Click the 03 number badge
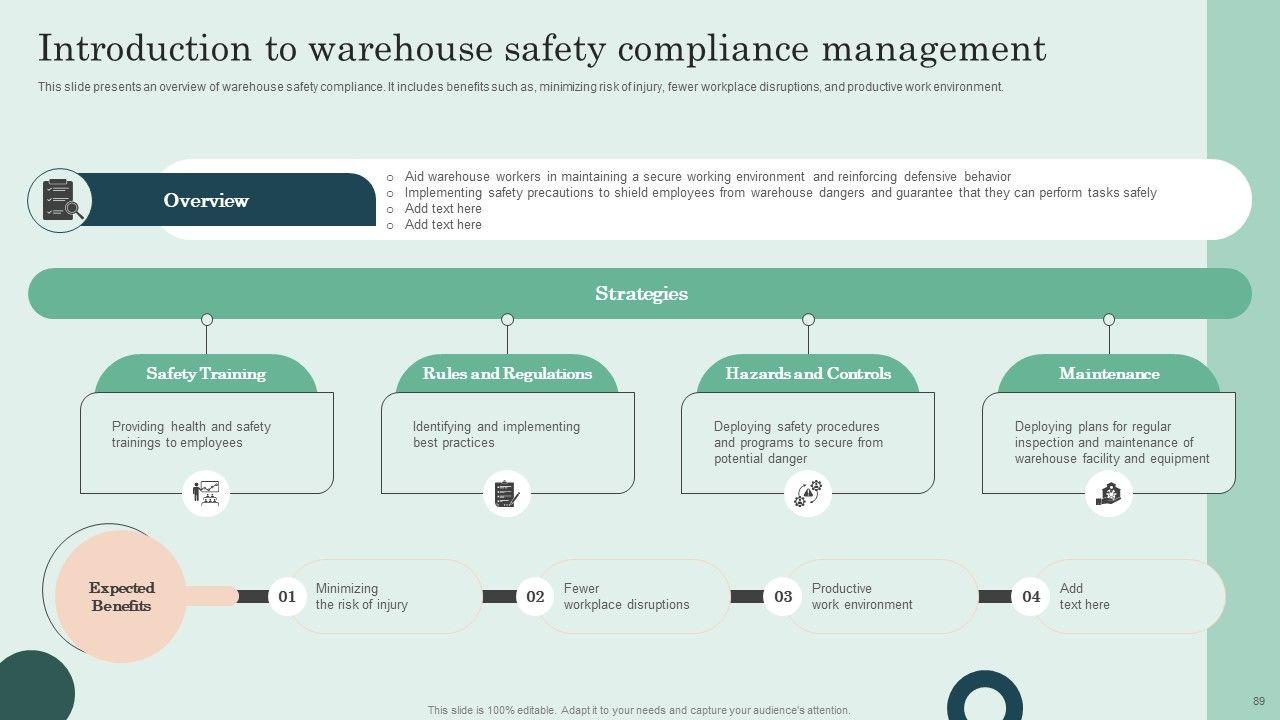This screenshot has width=1280, height=720. click(x=783, y=597)
